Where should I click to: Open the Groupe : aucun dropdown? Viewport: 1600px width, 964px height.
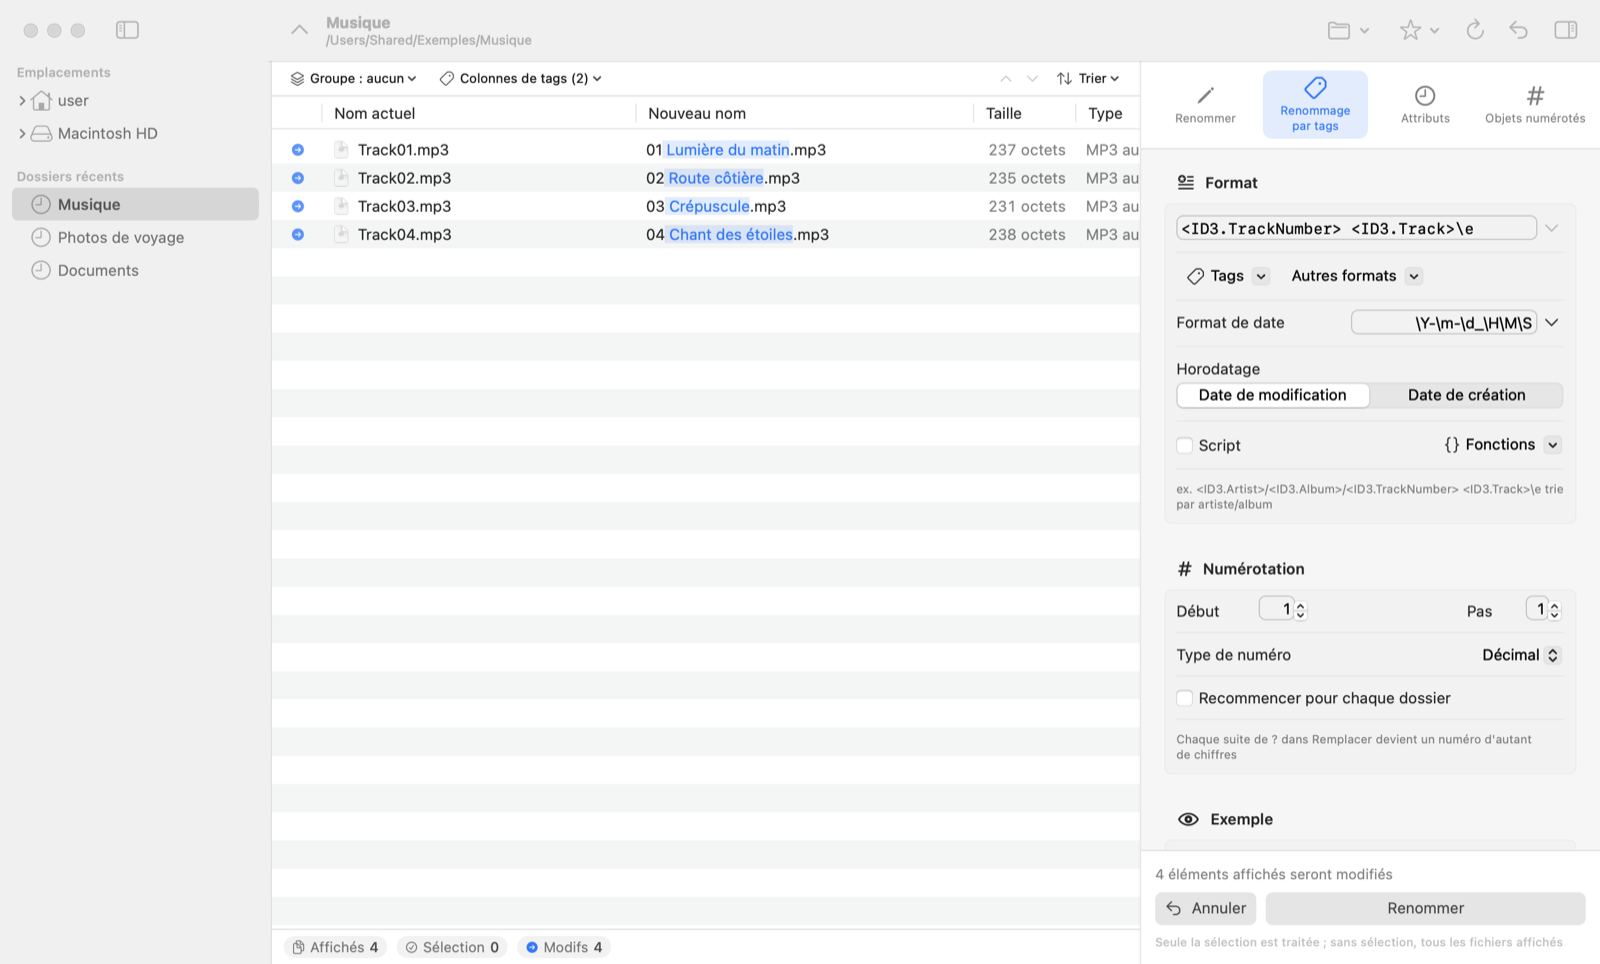pos(353,78)
